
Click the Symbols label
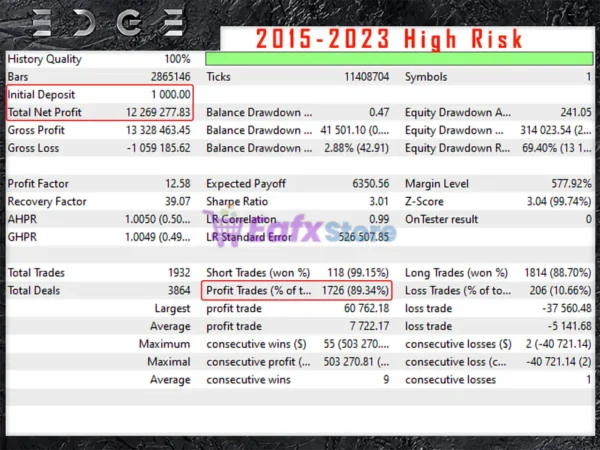coord(426,77)
